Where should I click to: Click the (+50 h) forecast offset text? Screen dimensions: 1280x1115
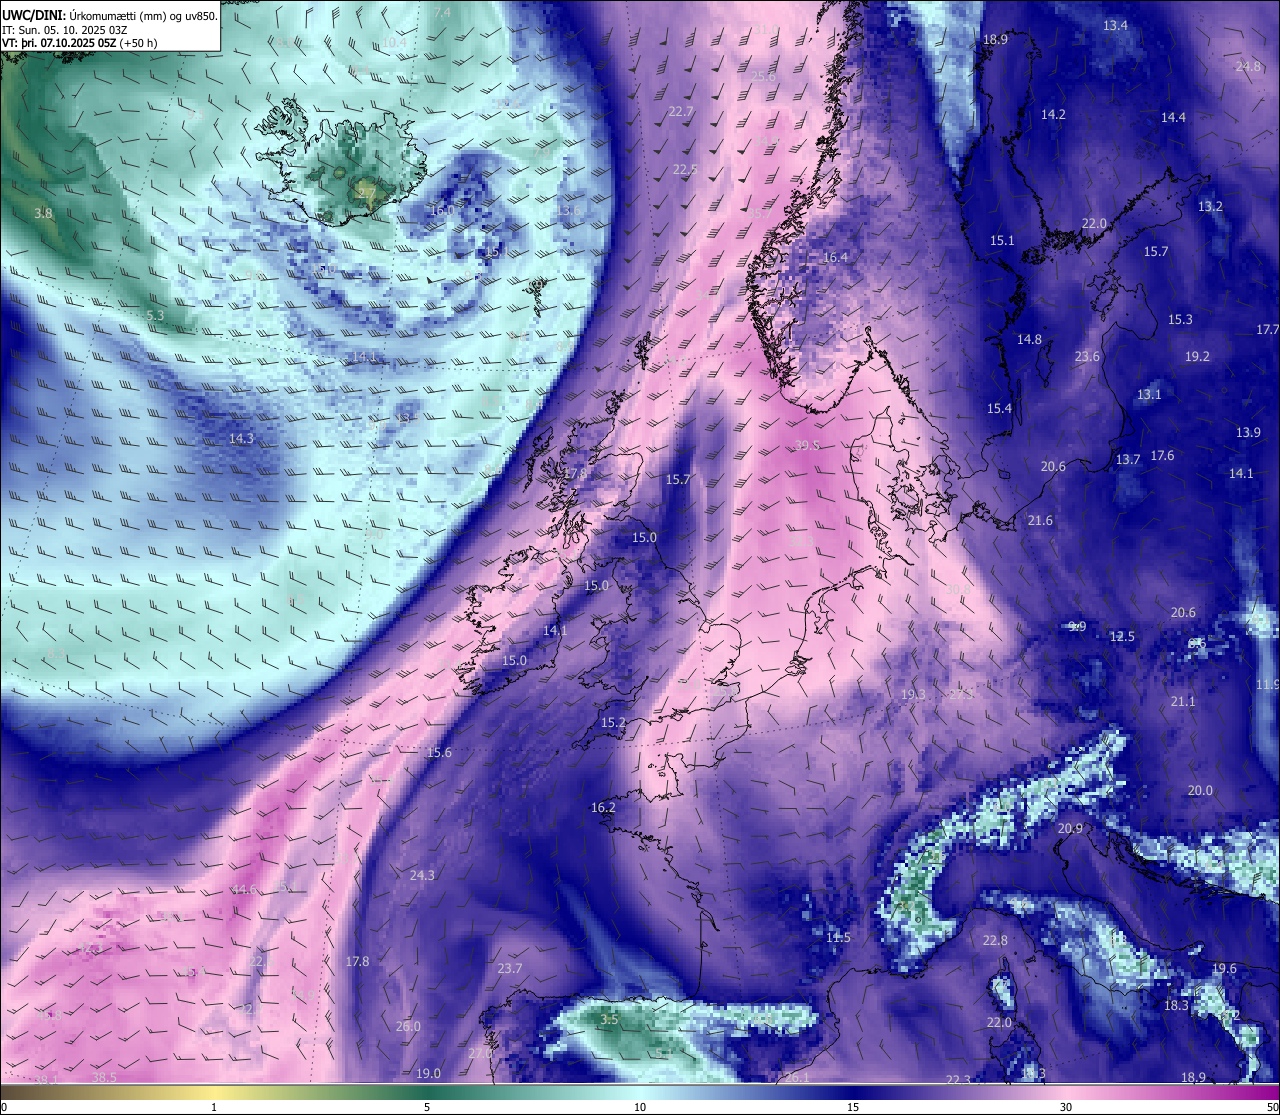(139, 43)
